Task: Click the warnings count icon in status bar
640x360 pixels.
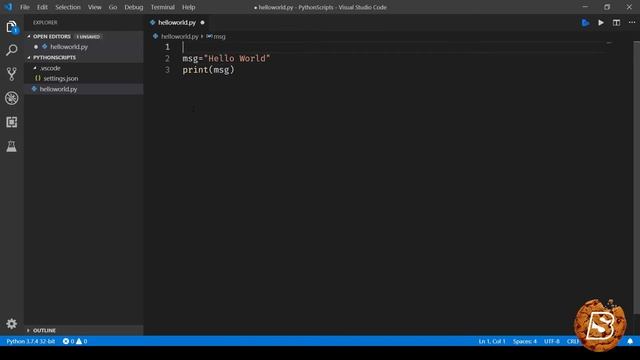Action: [x=79, y=341]
